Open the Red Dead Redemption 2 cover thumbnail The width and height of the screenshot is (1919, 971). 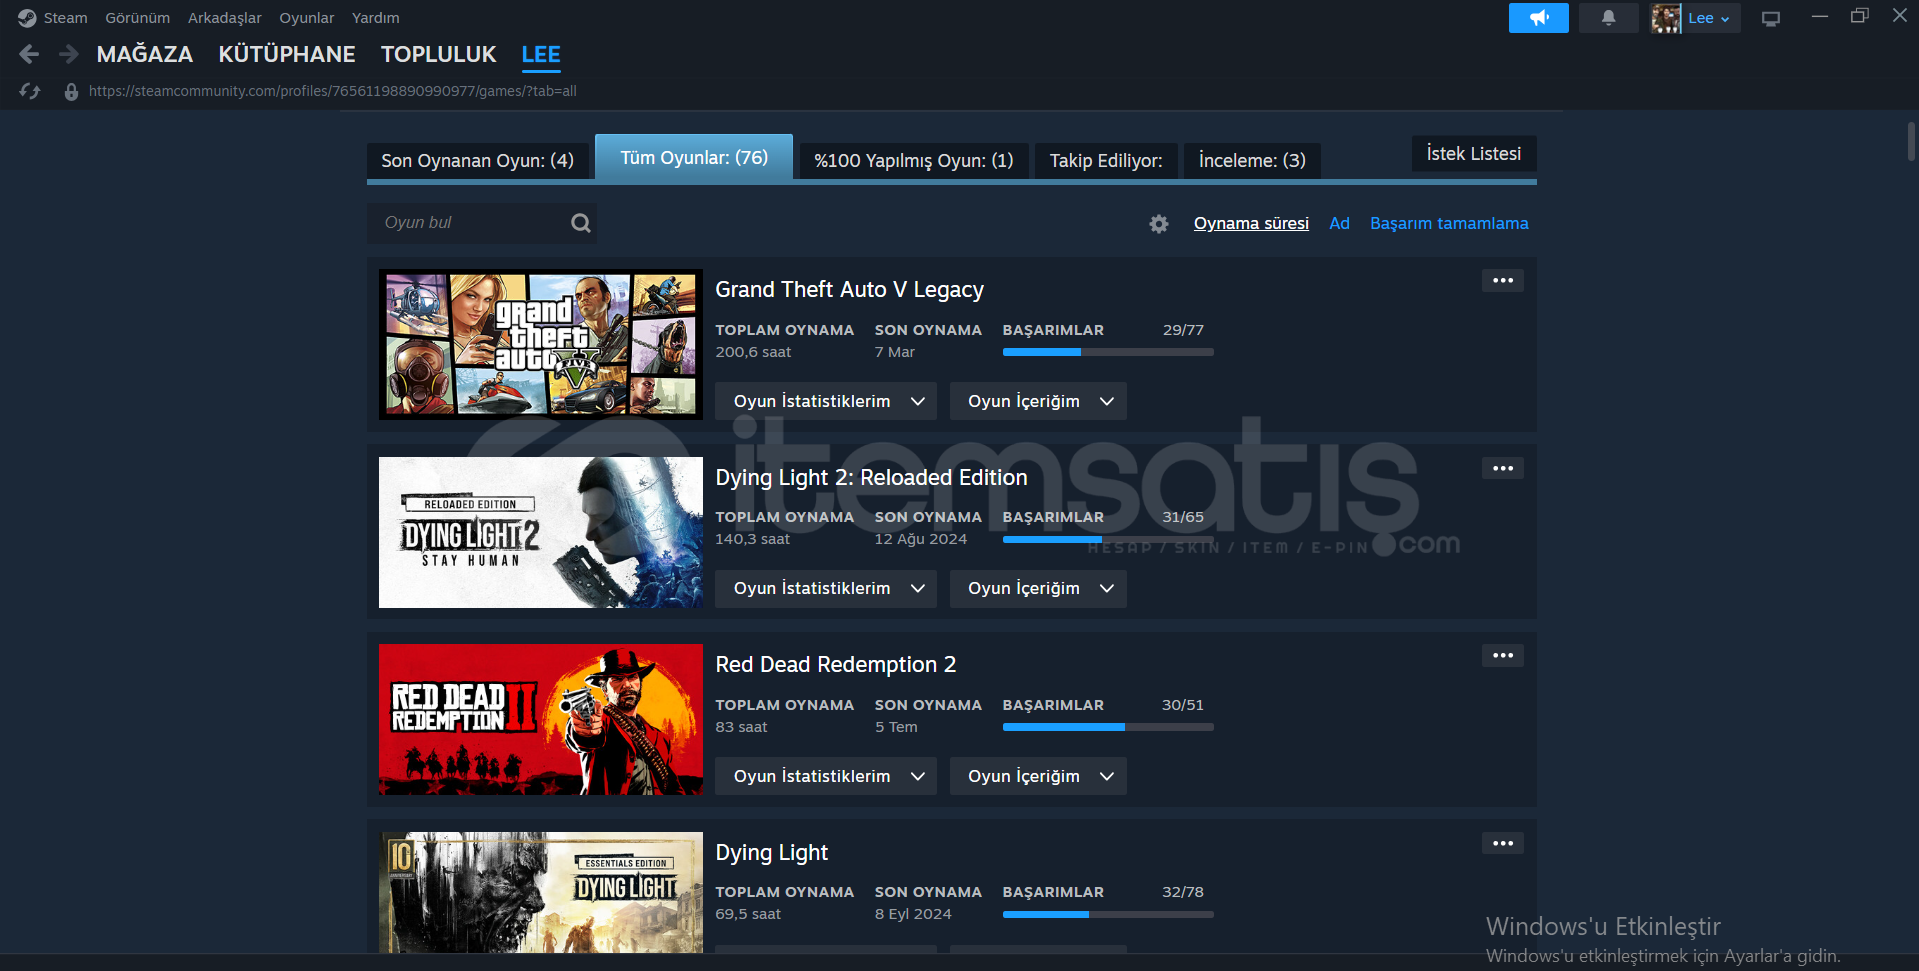pos(541,720)
